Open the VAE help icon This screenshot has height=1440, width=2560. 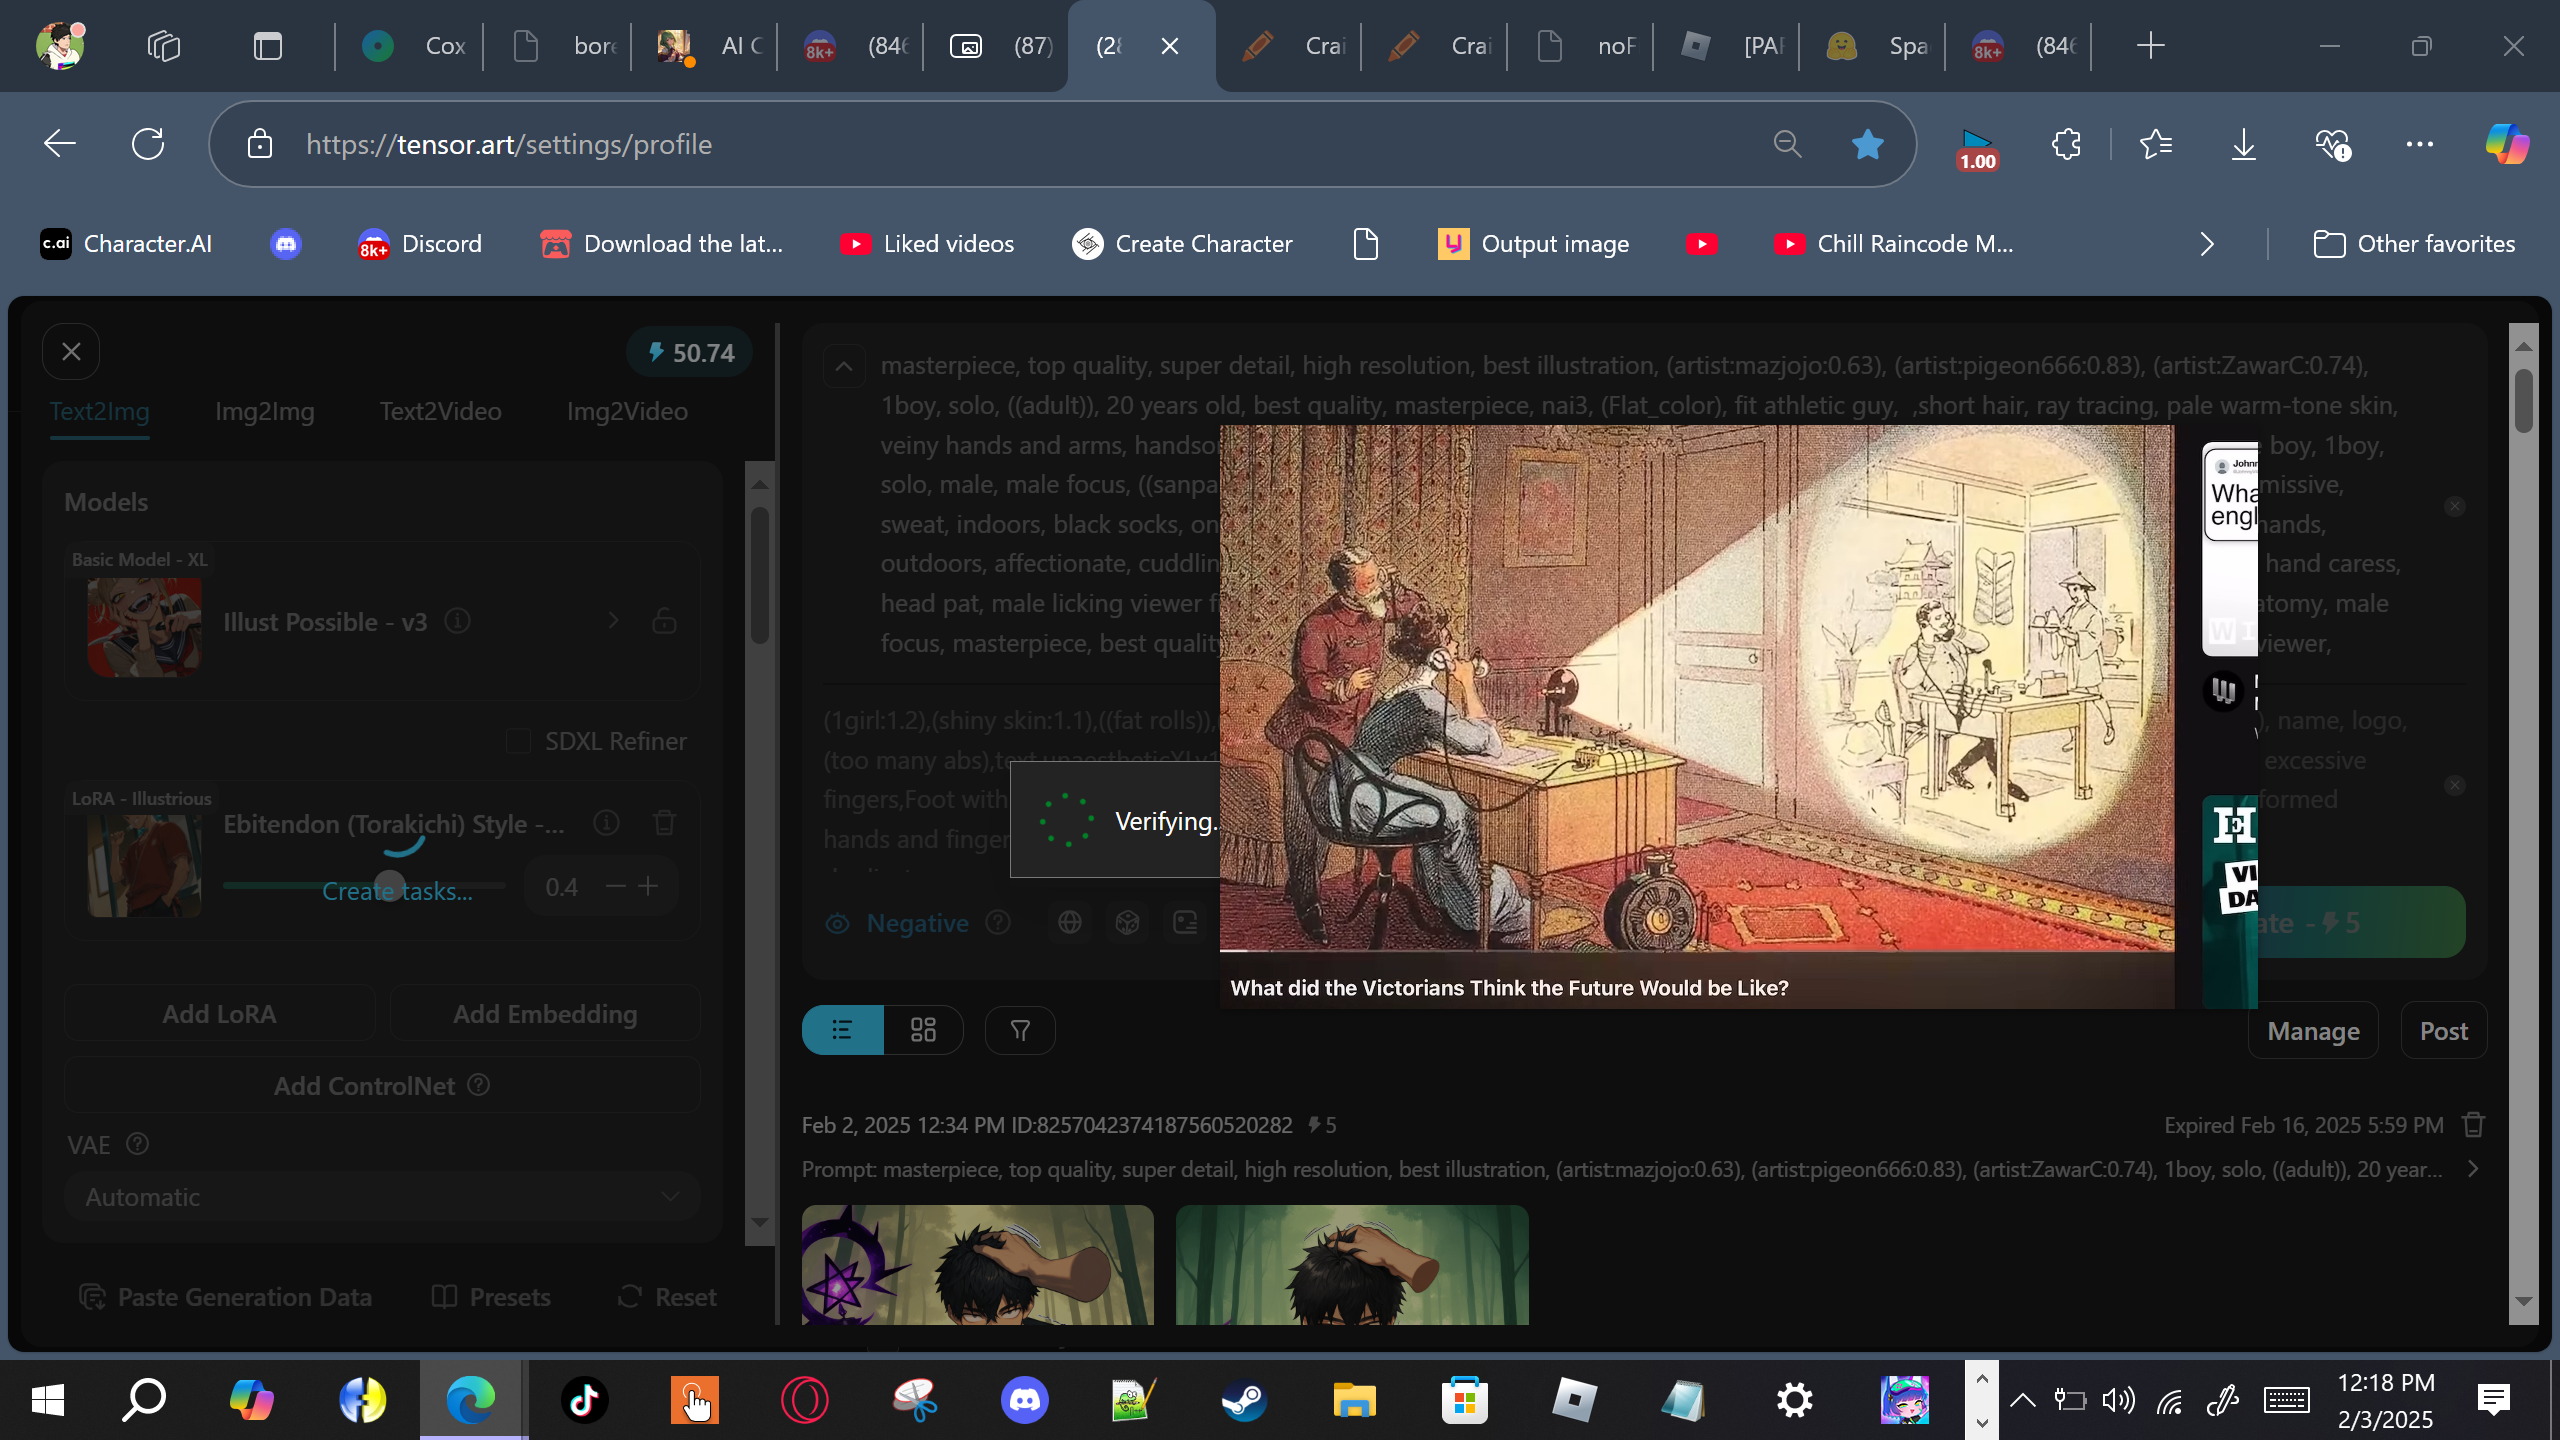click(x=138, y=1143)
